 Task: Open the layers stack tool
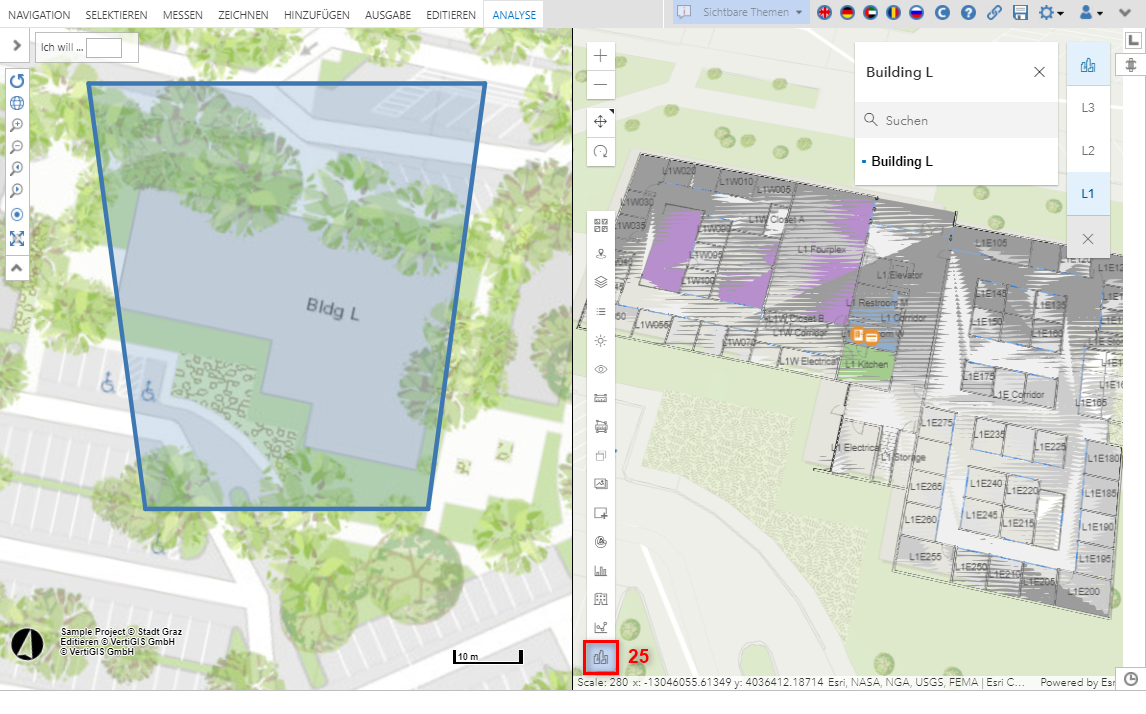601,282
